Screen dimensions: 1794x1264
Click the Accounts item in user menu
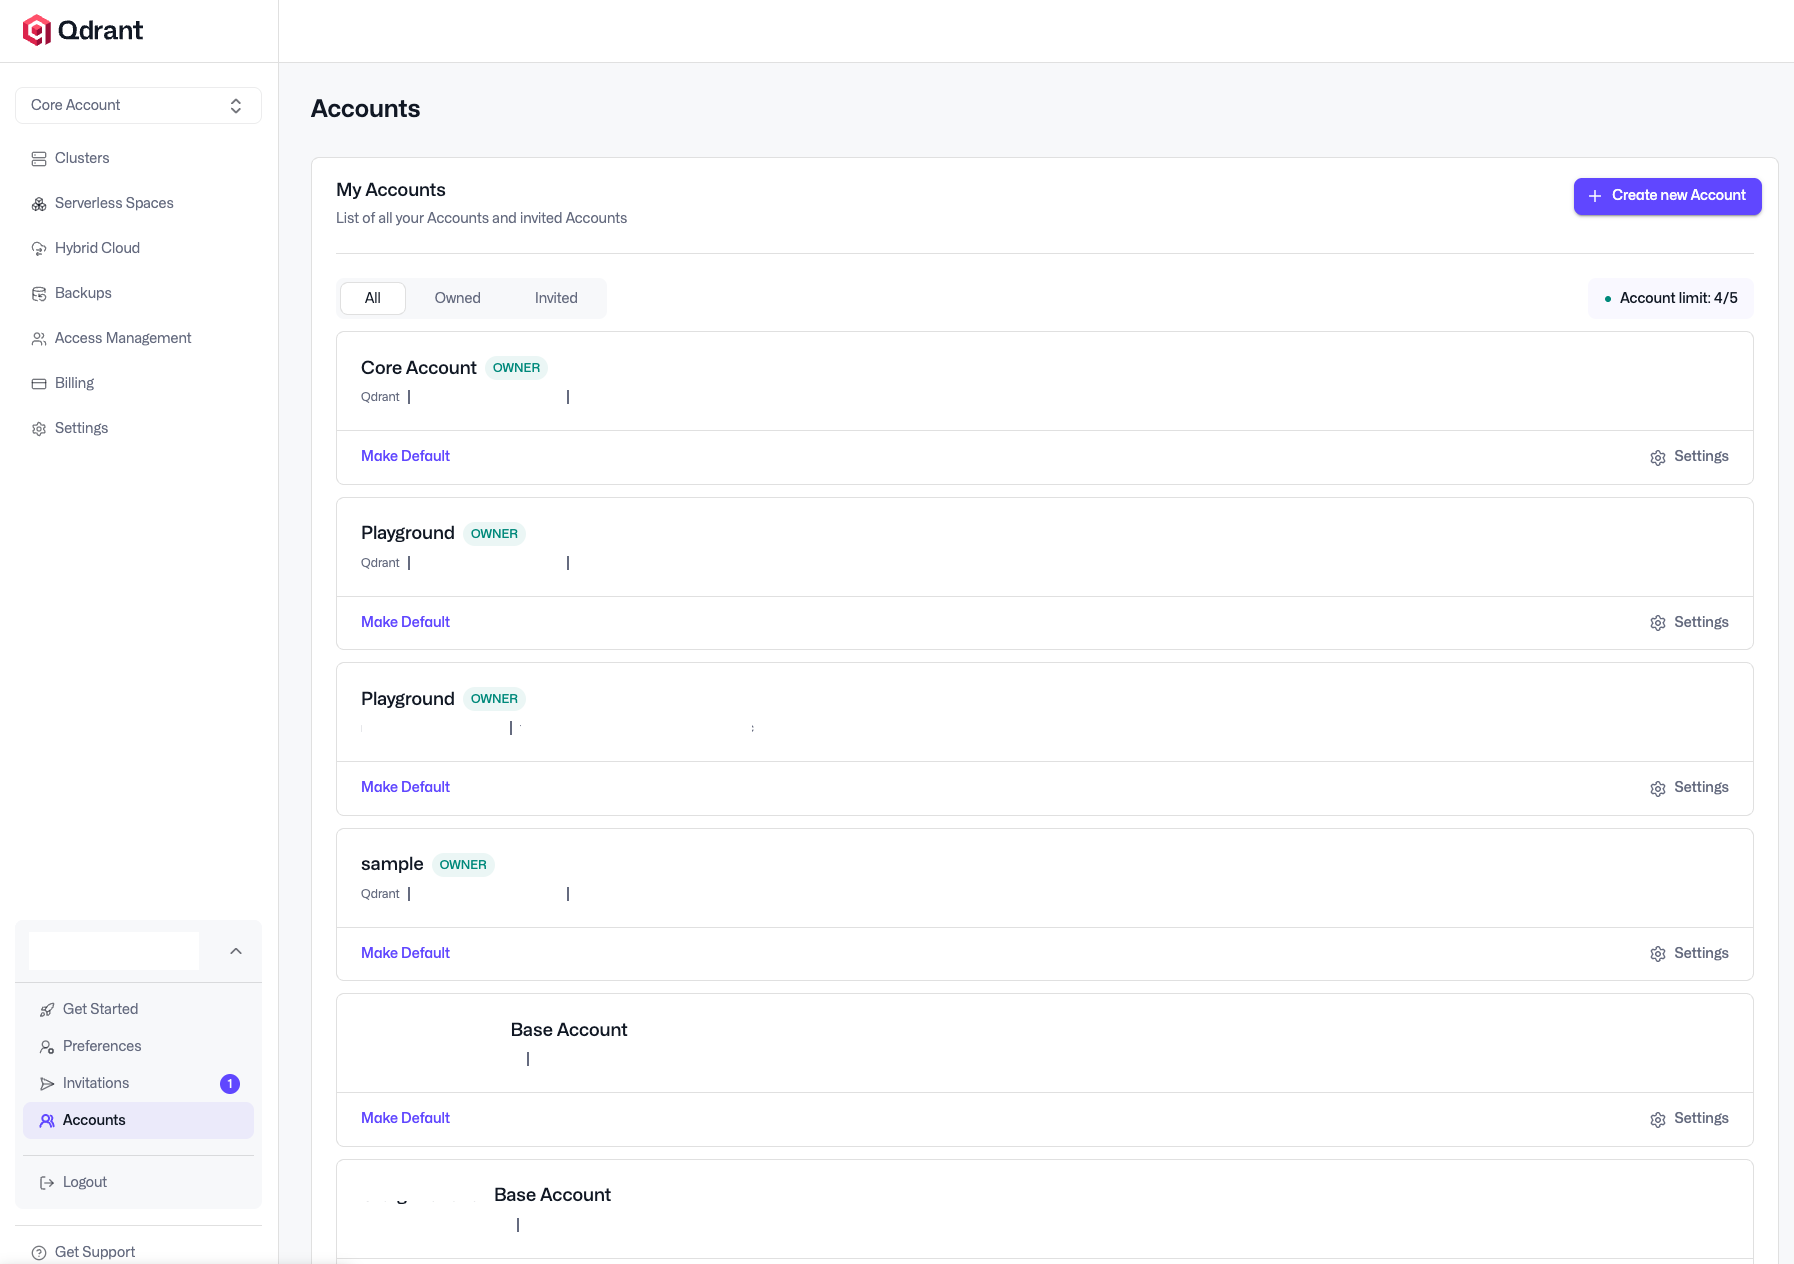pyautogui.click(x=138, y=1120)
